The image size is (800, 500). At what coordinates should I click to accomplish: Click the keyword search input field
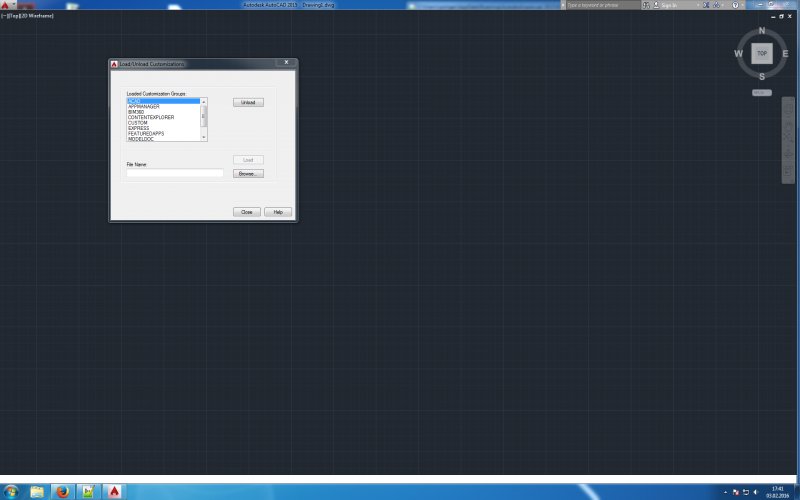tap(603, 5)
